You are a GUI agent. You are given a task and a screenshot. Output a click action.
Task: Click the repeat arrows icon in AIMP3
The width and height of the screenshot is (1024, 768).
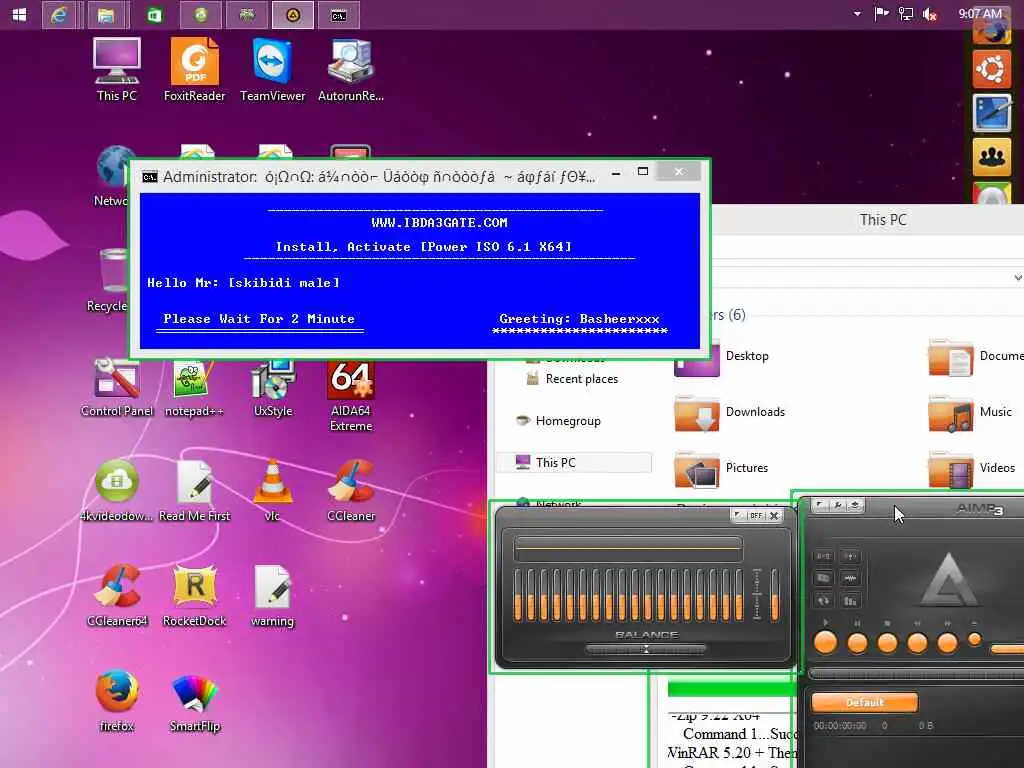[824, 601]
